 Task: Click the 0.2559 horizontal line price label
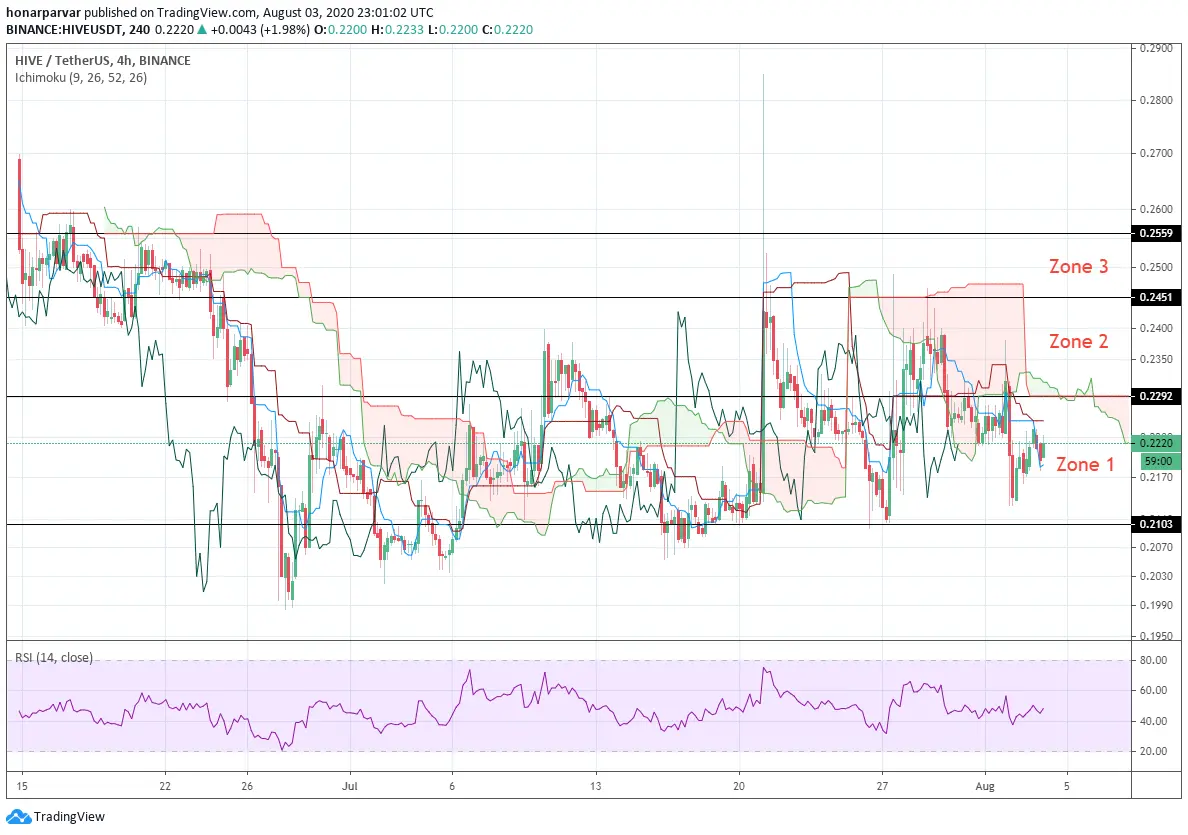coord(1156,233)
